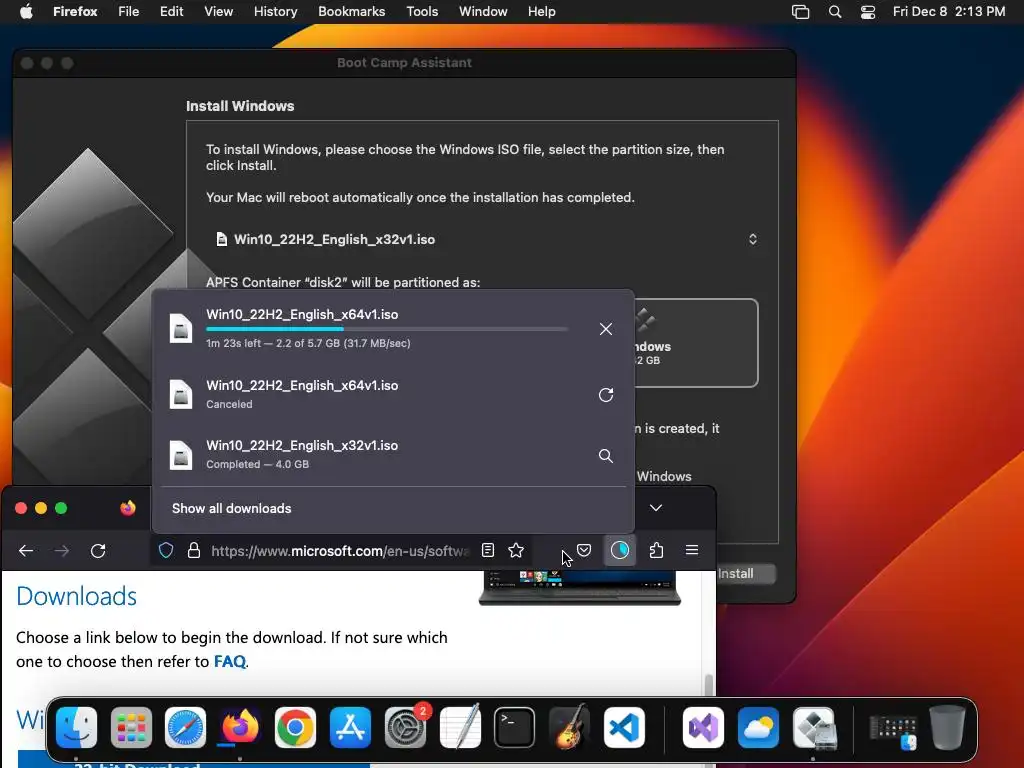Select the Windows partition box in Boot Camp
Viewport: 1024px width, 768px height.
(696, 344)
